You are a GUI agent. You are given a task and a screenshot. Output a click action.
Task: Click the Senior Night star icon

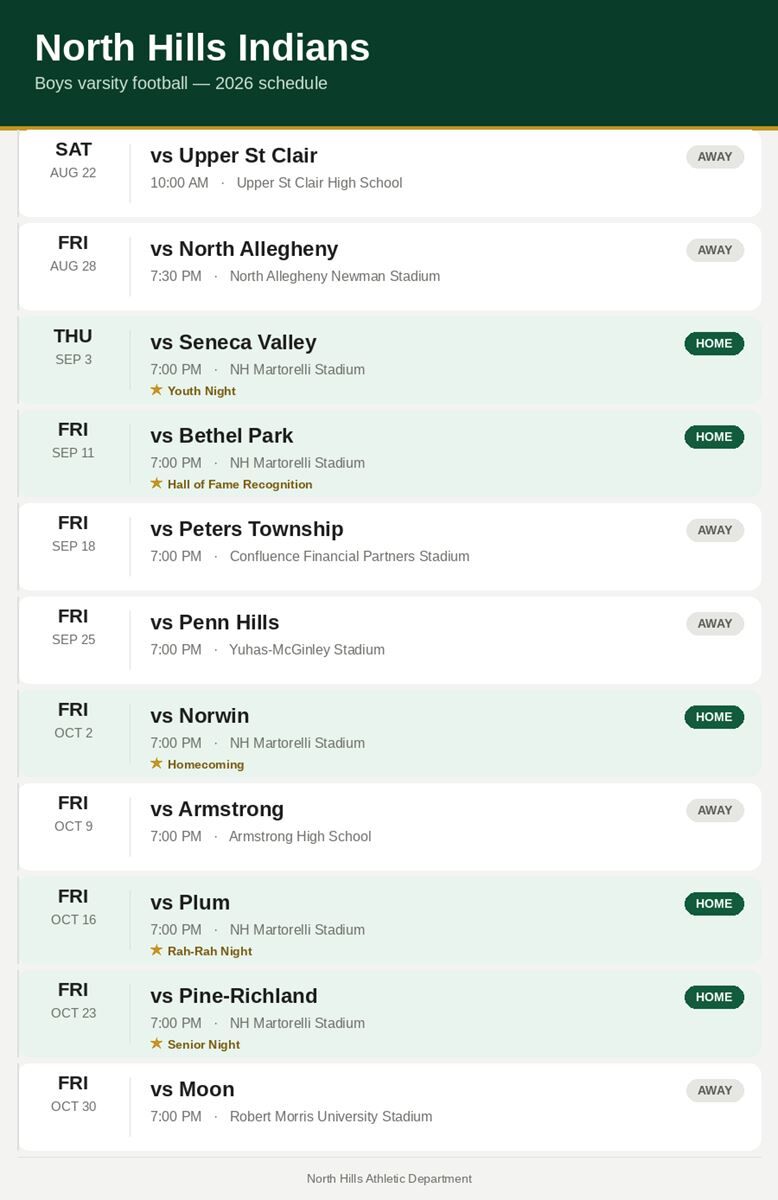coord(156,1043)
